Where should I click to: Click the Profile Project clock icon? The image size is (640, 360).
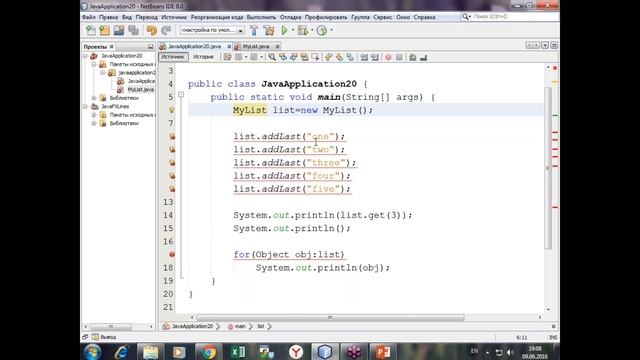tap(322, 30)
